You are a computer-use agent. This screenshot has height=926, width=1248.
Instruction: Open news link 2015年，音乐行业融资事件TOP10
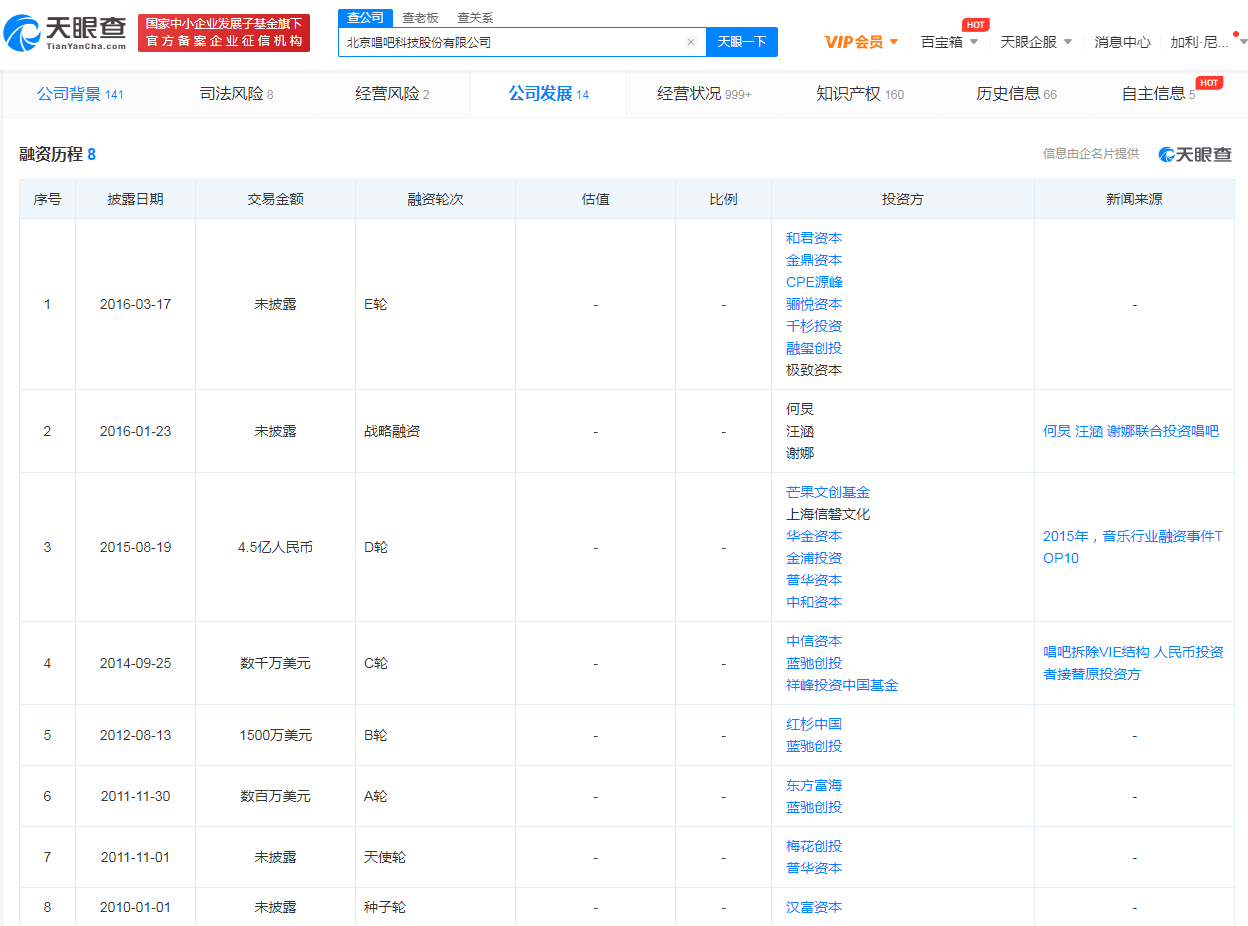point(1133,547)
